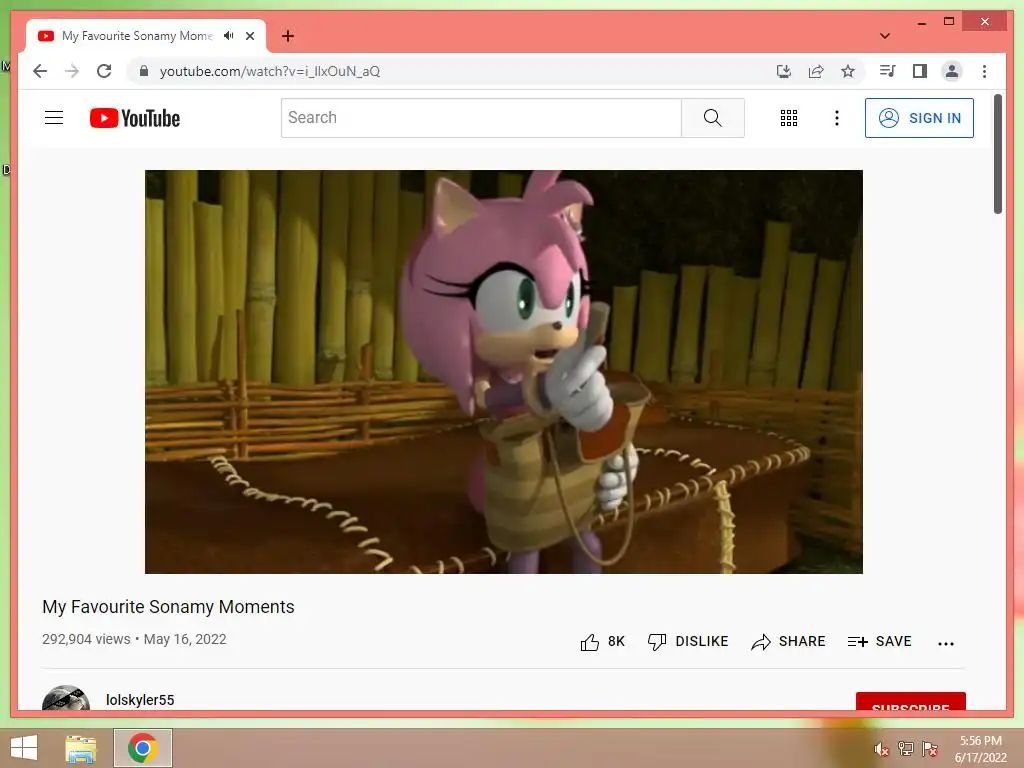Click the browser forward arrow
This screenshot has height=768, width=1024.
click(x=72, y=71)
